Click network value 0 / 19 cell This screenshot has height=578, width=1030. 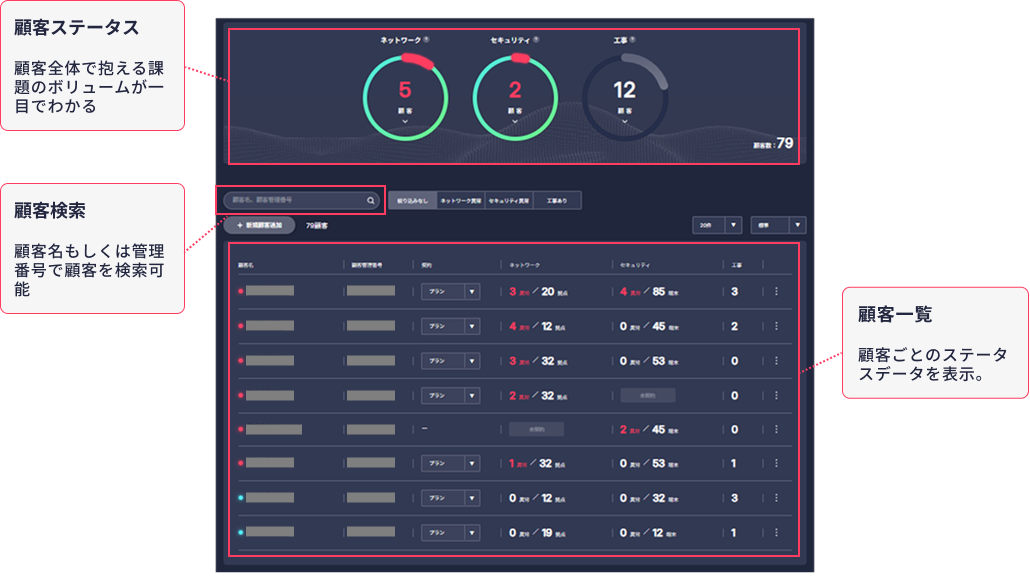537,533
